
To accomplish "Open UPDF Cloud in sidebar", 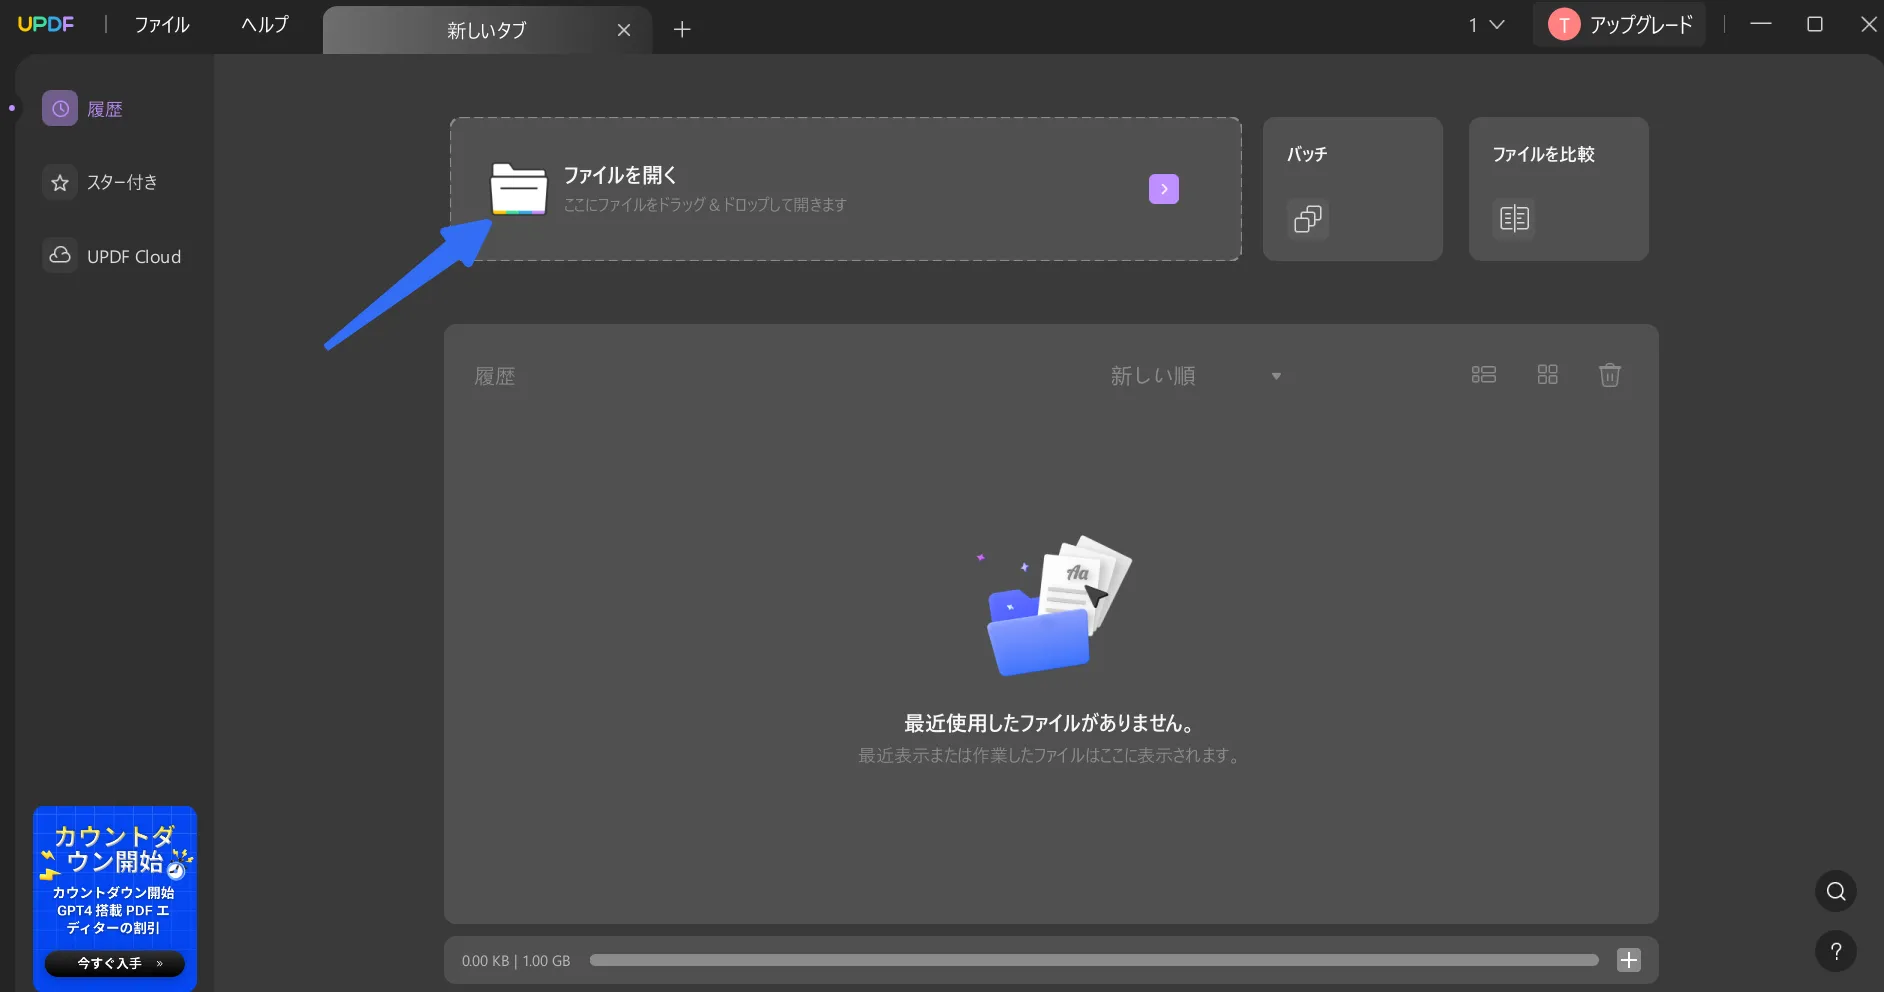I will point(113,256).
